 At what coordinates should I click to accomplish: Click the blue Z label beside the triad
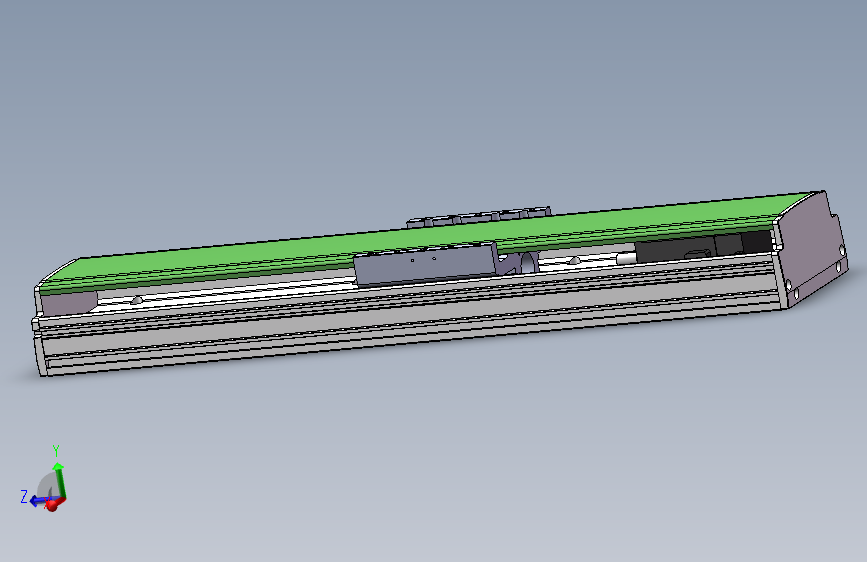click(x=24, y=497)
